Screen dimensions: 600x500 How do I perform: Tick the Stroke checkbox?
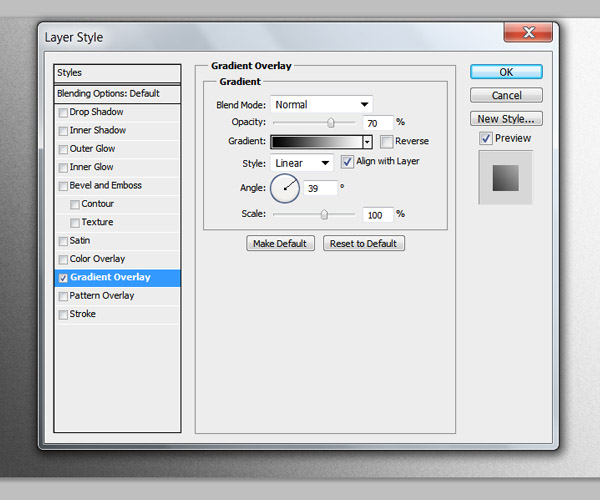coord(63,315)
